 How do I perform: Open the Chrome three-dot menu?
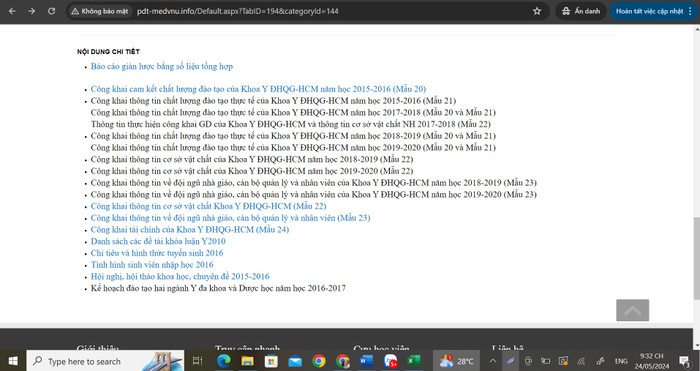[691, 11]
